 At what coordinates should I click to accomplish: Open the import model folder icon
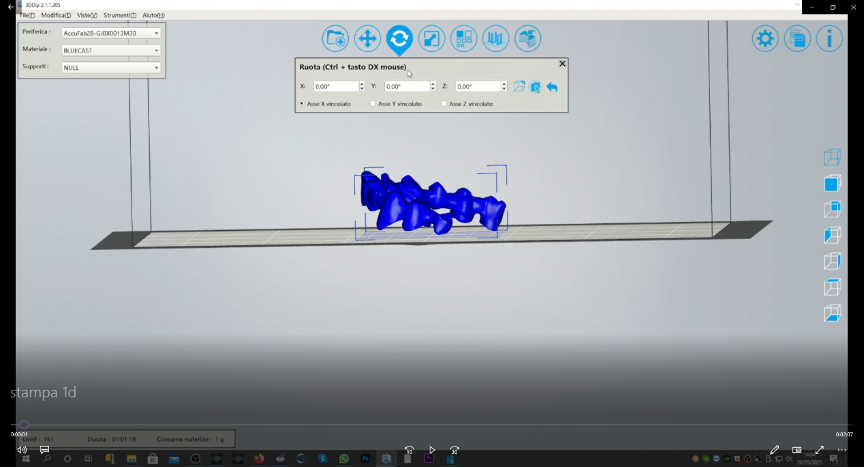click(x=336, y=39)
